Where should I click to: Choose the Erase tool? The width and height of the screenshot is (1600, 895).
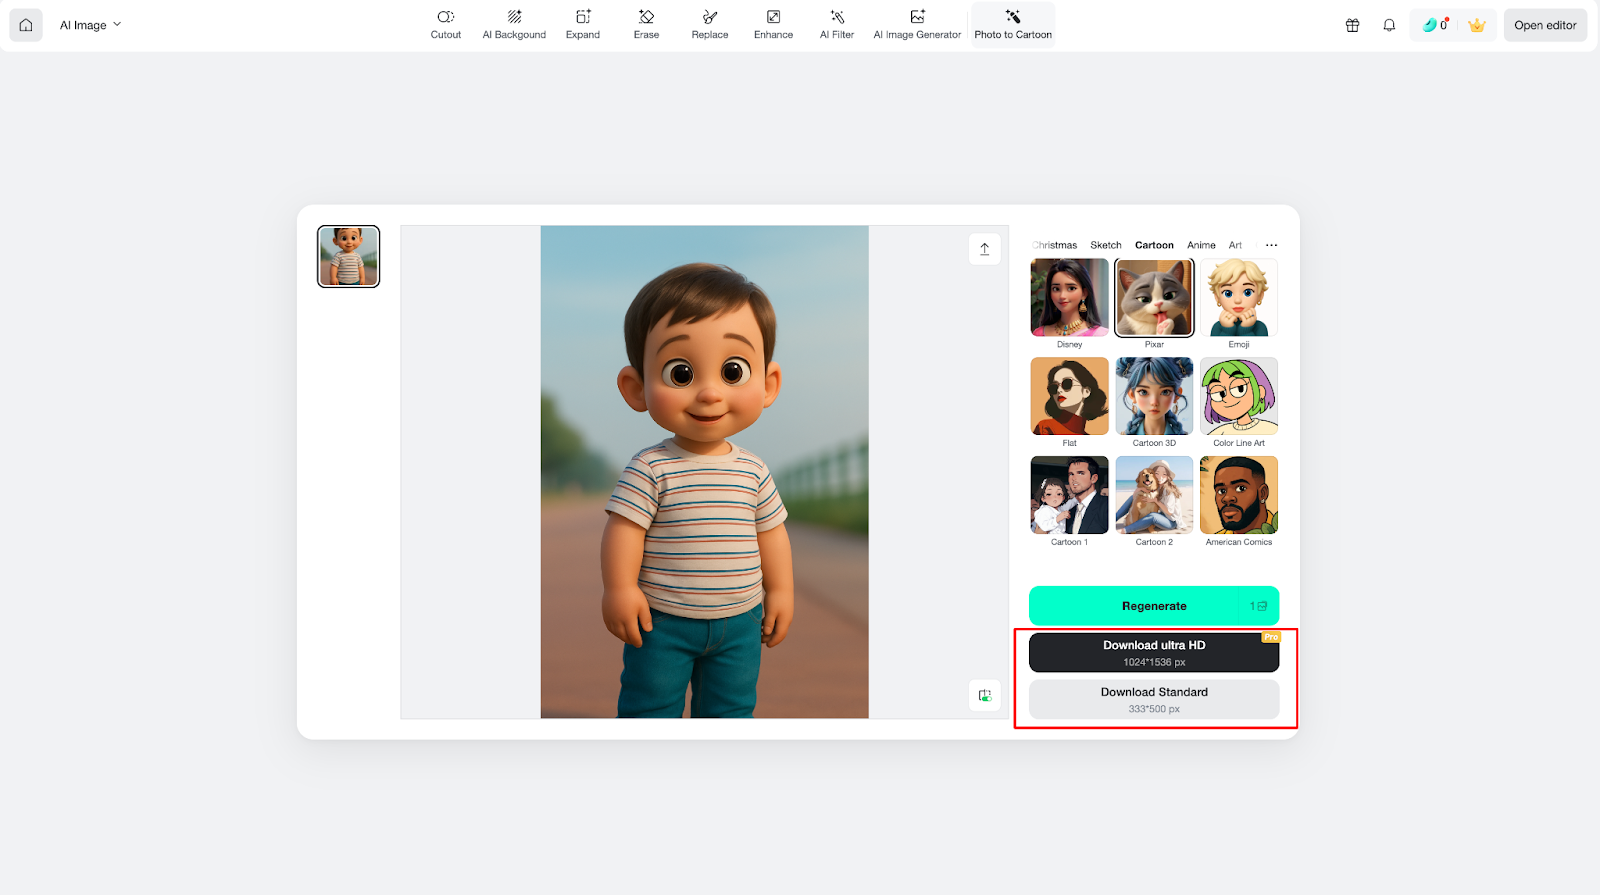coord(646,25)
